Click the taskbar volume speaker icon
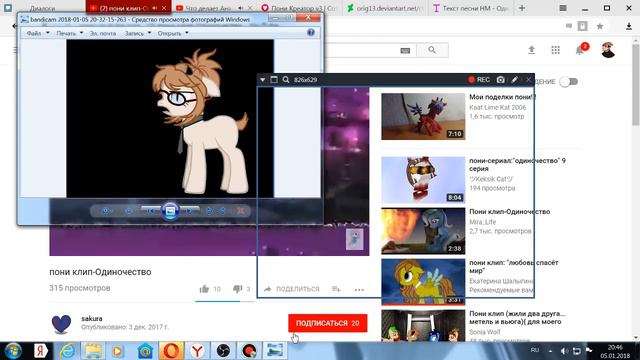640x360 pixels. point(564,351)
